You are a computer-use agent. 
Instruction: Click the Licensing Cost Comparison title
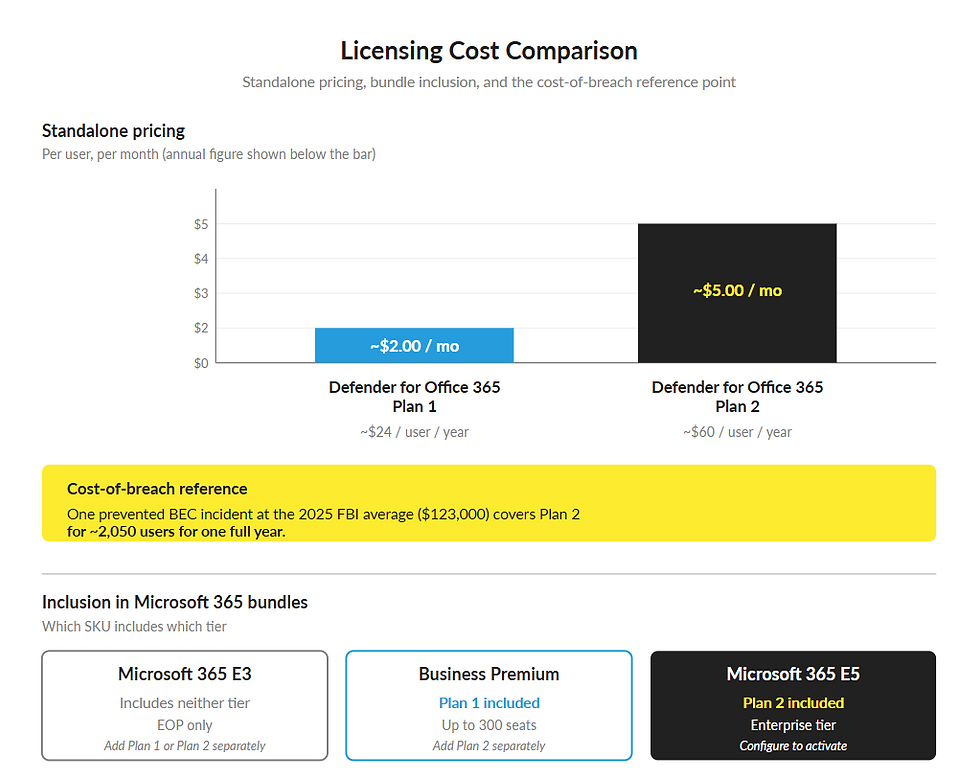tap(489, 51)
